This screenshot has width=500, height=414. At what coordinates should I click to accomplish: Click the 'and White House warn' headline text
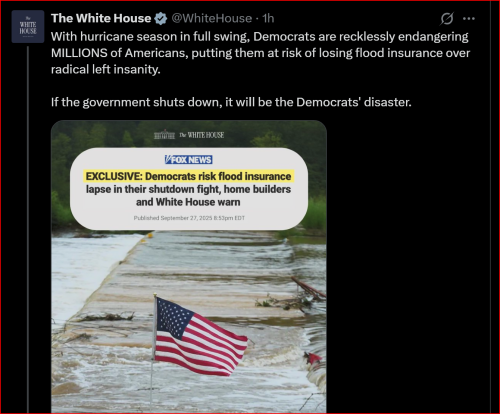188,202
